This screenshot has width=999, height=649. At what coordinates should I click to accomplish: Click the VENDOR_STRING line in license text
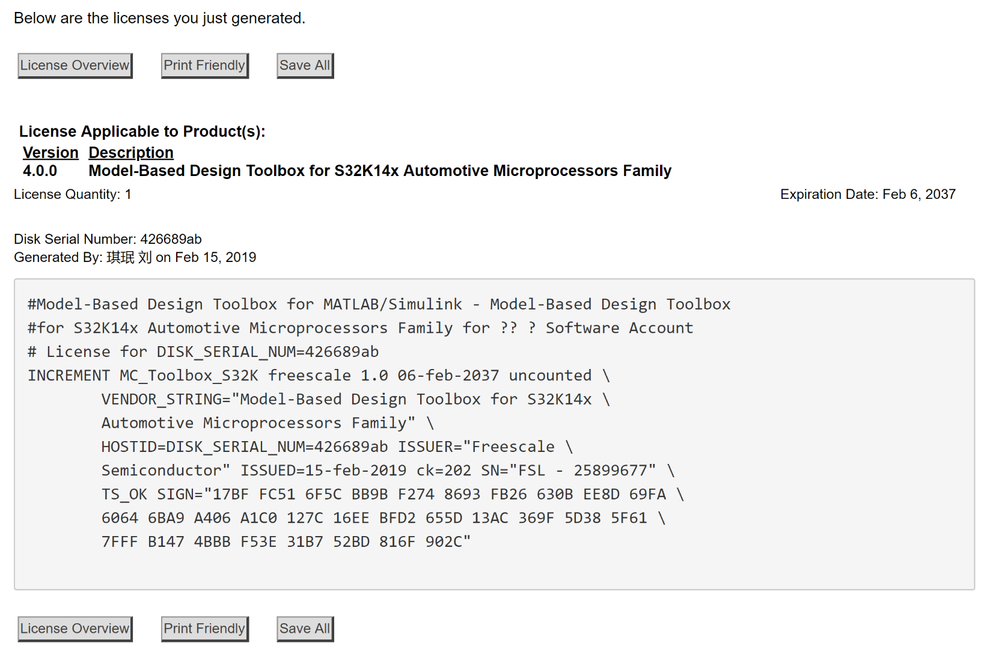pos(355,399)
